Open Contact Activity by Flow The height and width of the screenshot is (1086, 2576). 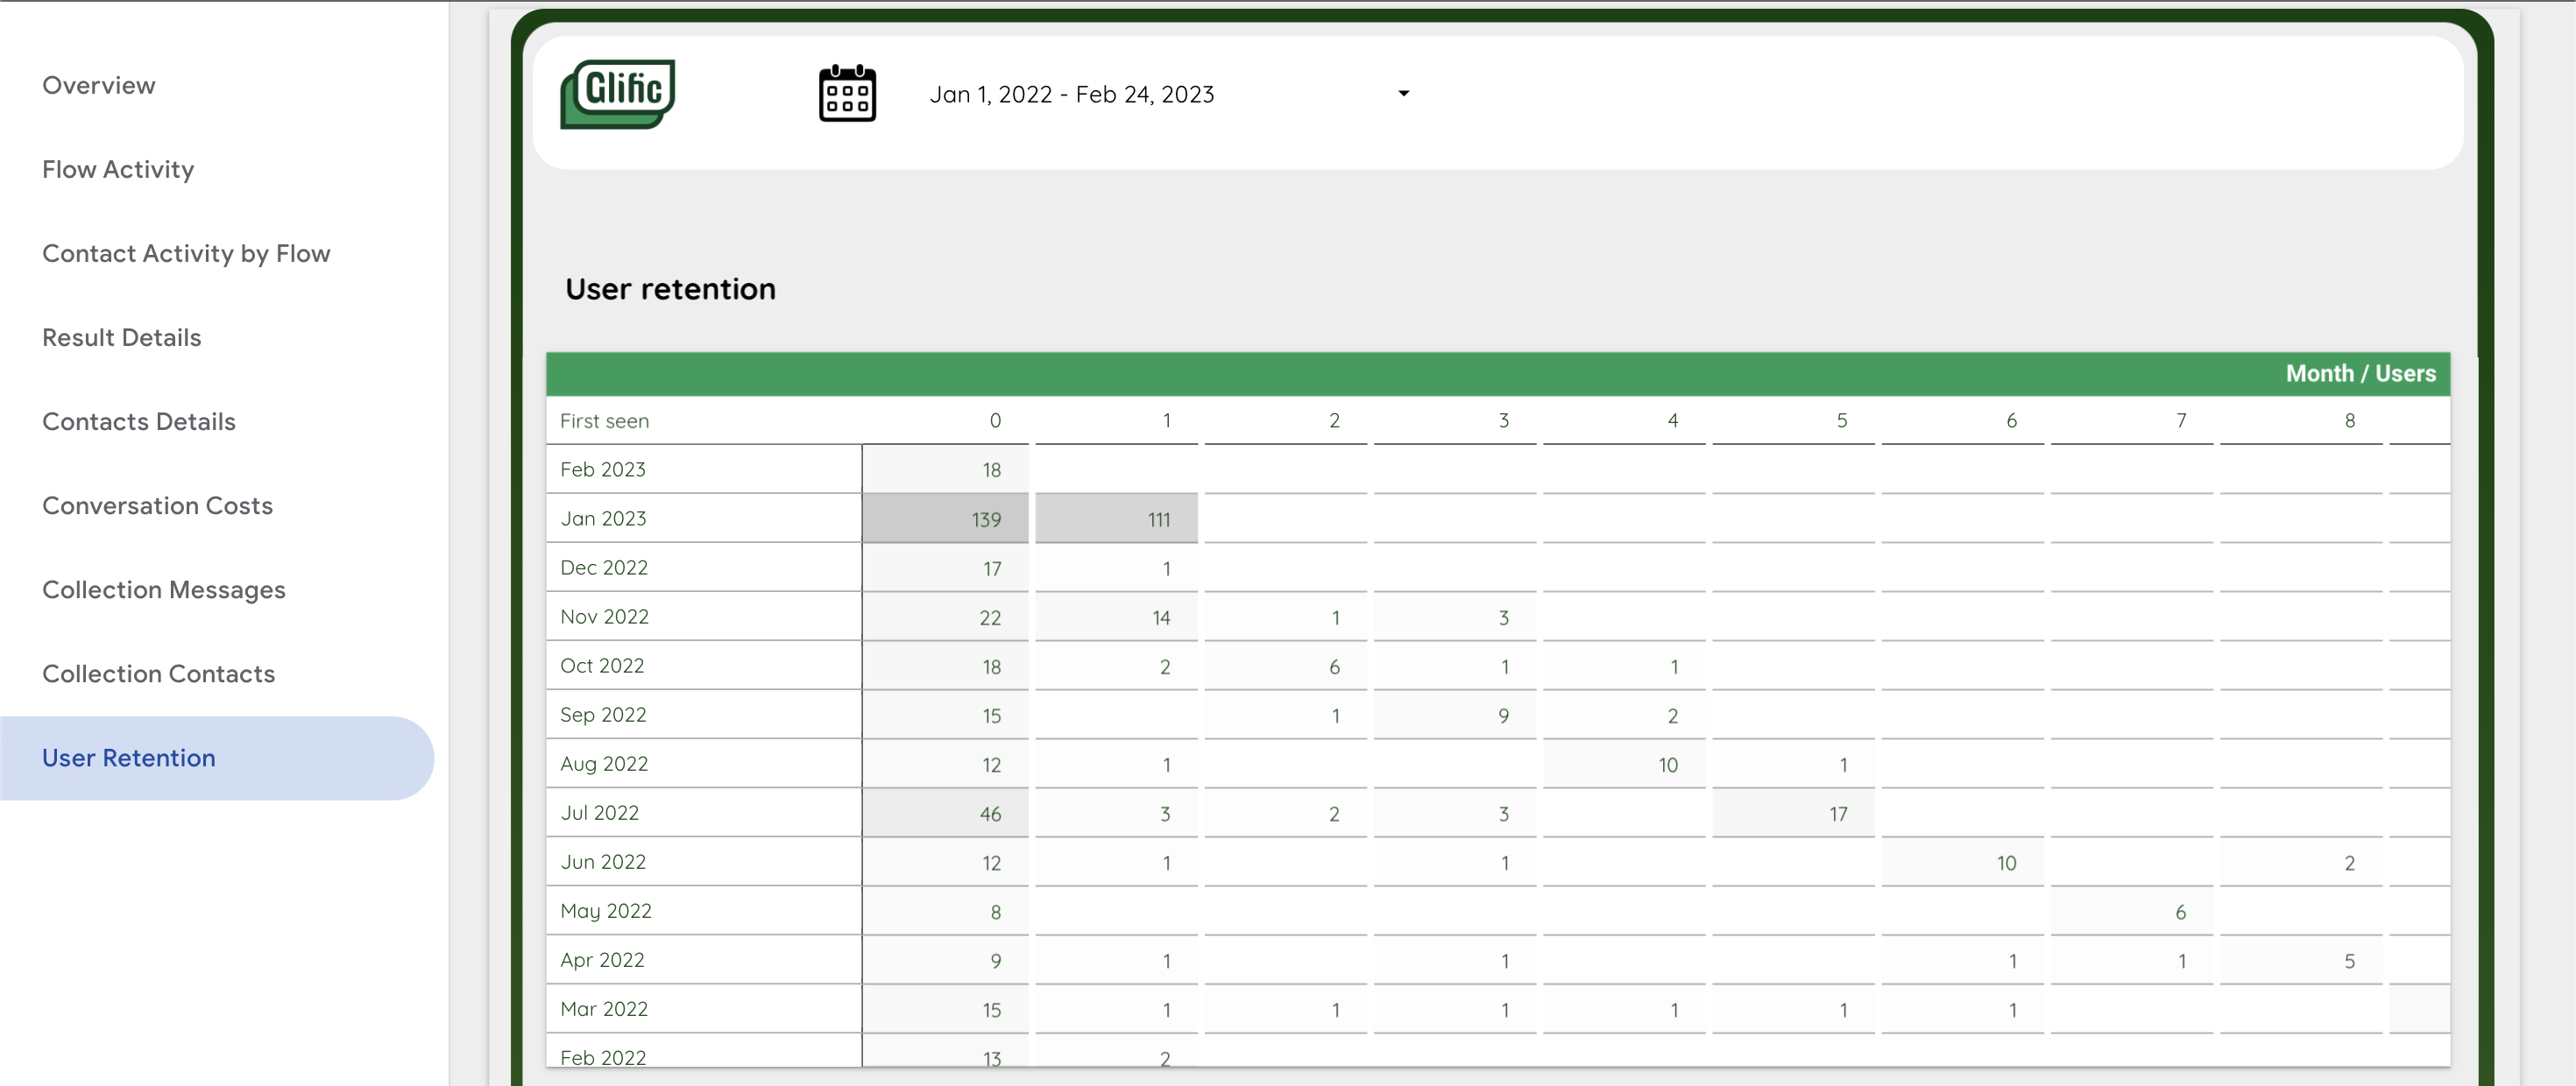point(186,253)
